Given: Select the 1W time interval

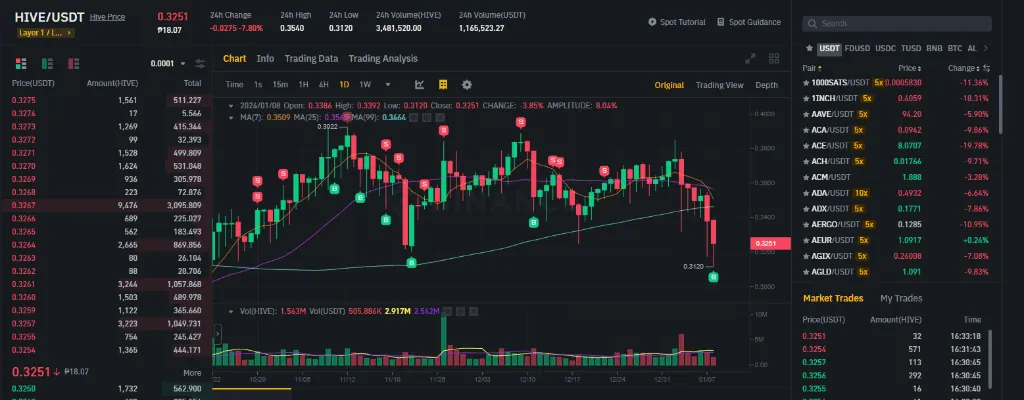Looking at the screenshot, I should (365, 85).
